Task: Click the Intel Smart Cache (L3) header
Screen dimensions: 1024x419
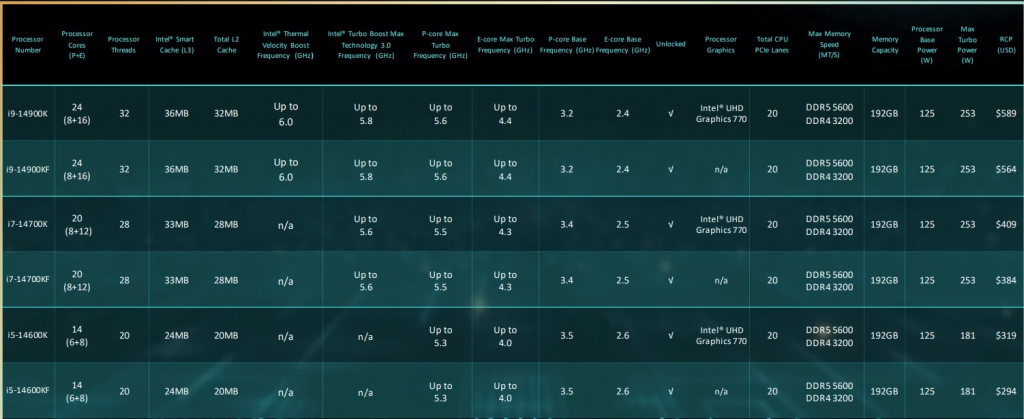Action: coord(174,44)
